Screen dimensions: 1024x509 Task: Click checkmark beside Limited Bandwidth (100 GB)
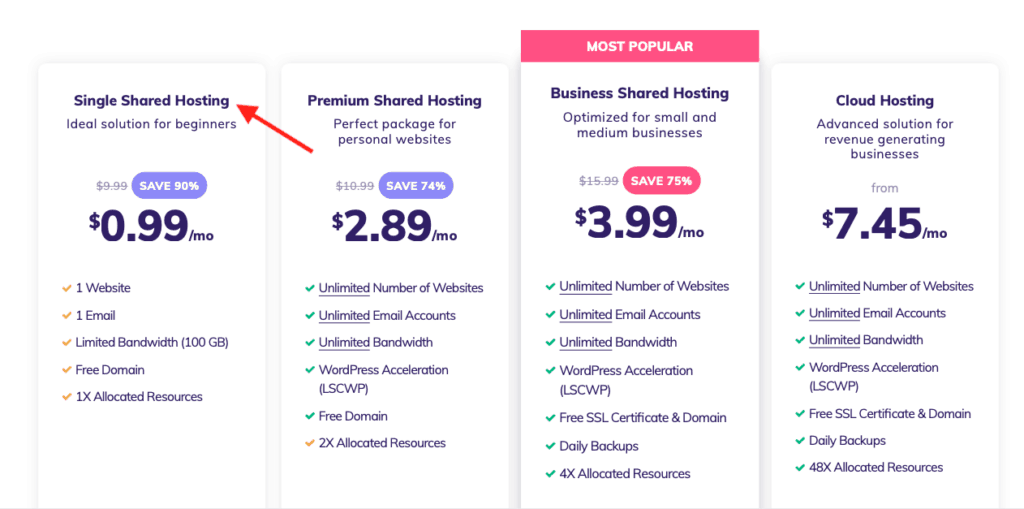click(x=66, y=342)
